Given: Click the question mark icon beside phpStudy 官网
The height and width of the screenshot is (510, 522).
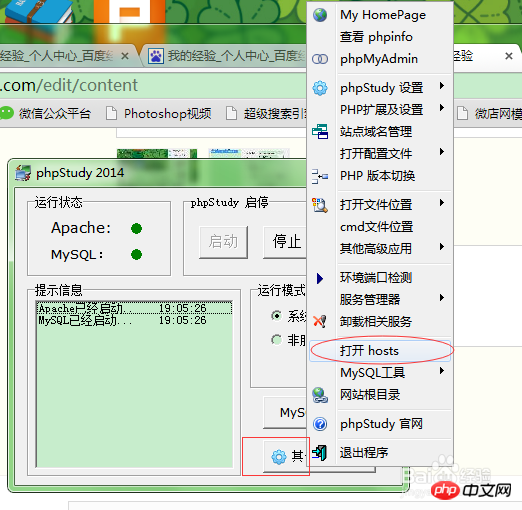Looking at the screenshot, I should click(x=320, y=424).
